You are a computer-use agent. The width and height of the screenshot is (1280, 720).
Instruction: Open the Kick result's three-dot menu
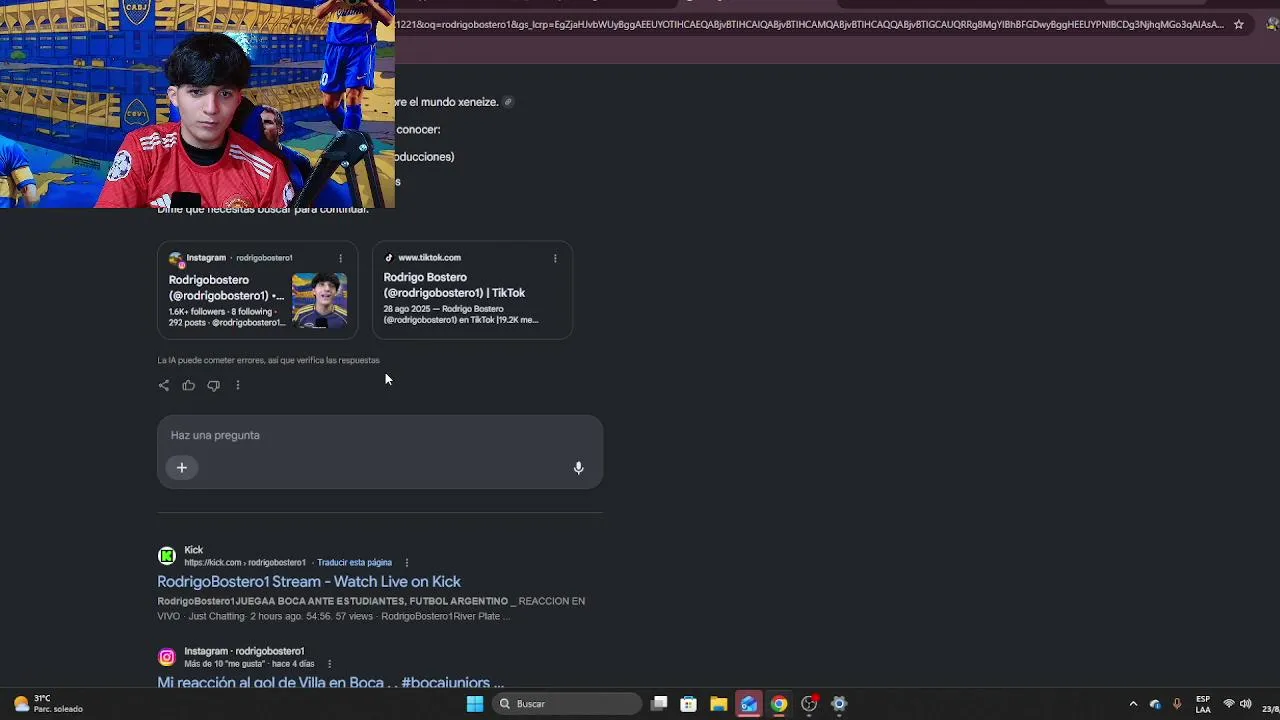[x=406, y=563]
